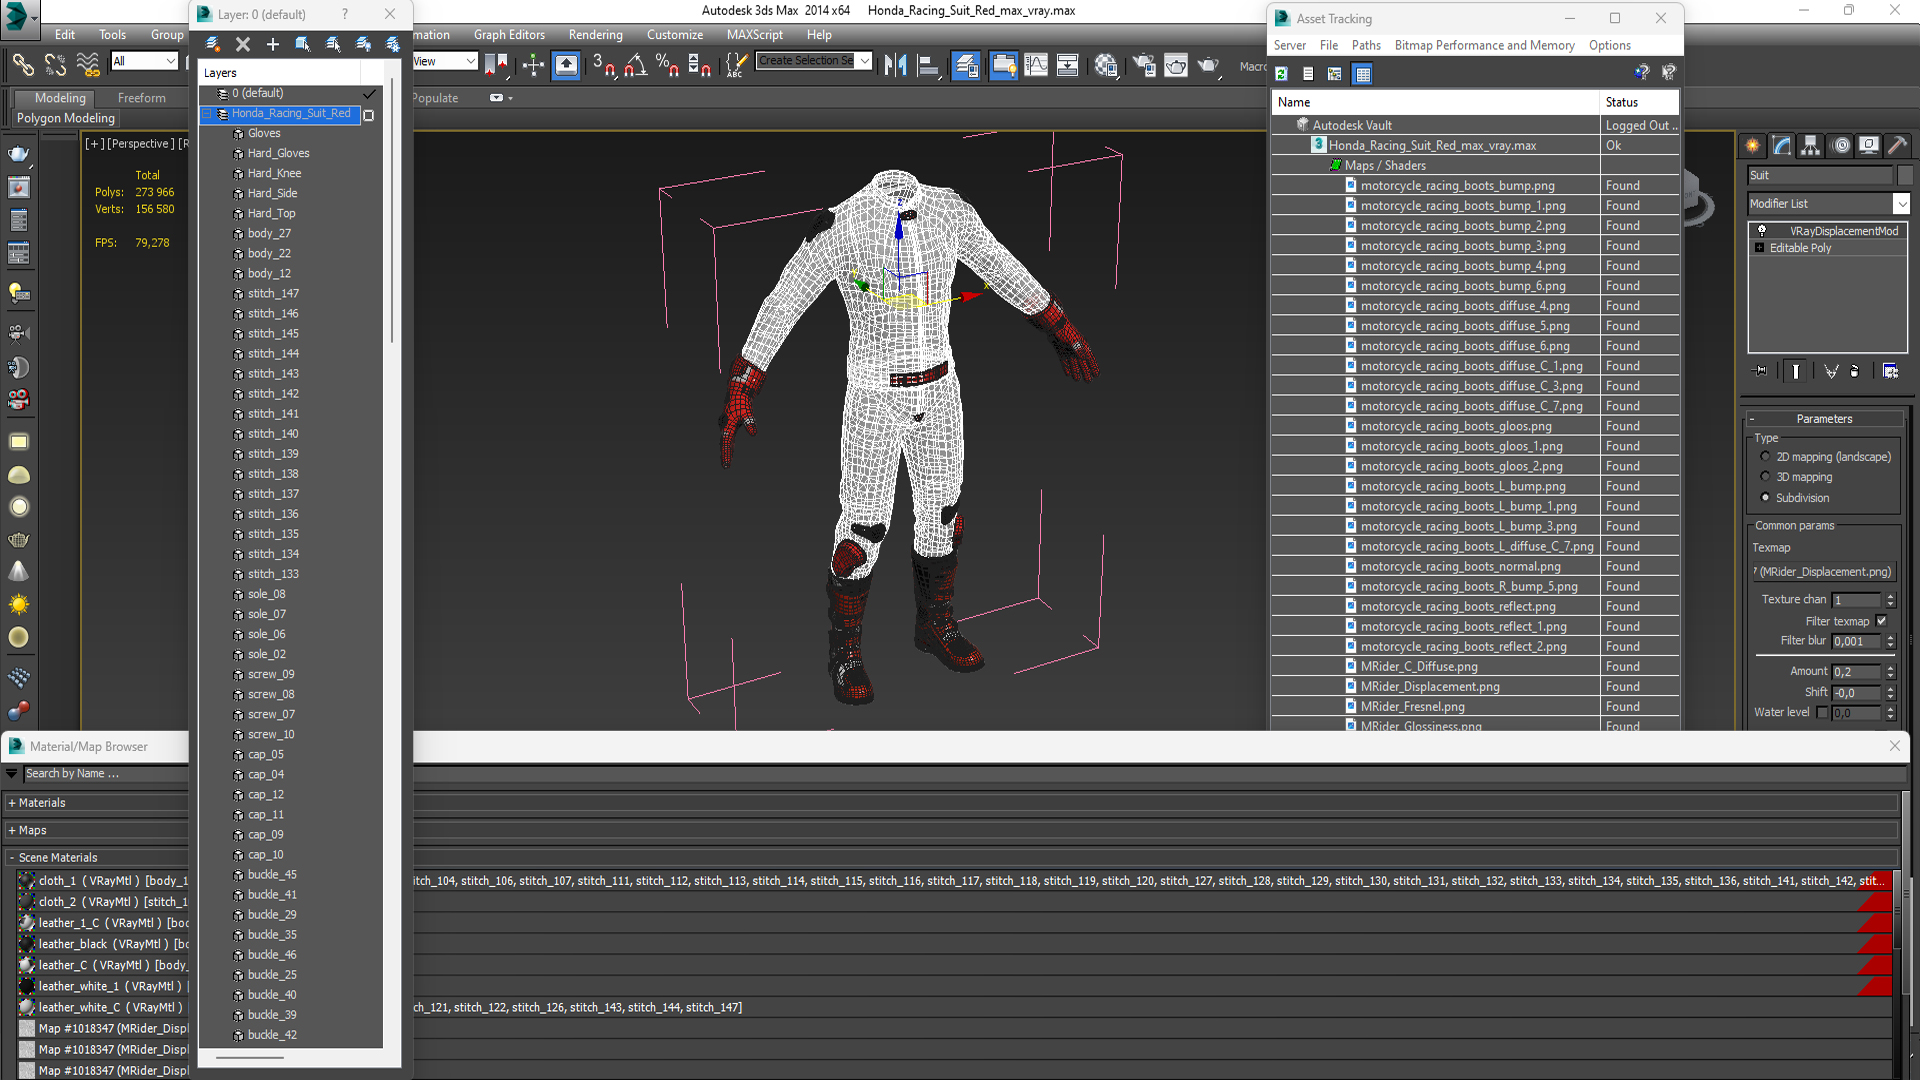Click MRider_Displacement.png texmap button
The height and width of the screenshot is (1080, 1920).
pos(1824,572)
